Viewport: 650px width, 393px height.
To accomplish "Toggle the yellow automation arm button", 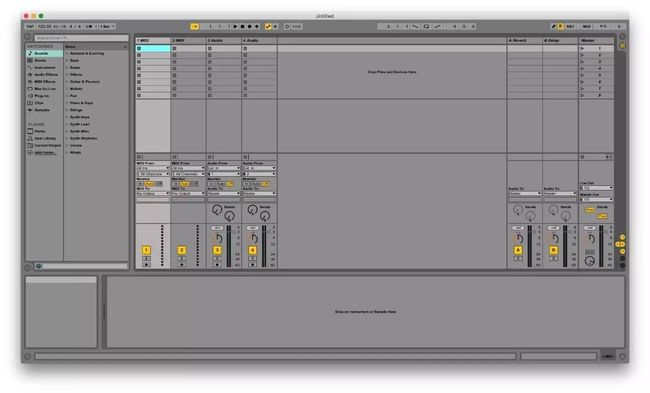I will [x=268, y=27].
